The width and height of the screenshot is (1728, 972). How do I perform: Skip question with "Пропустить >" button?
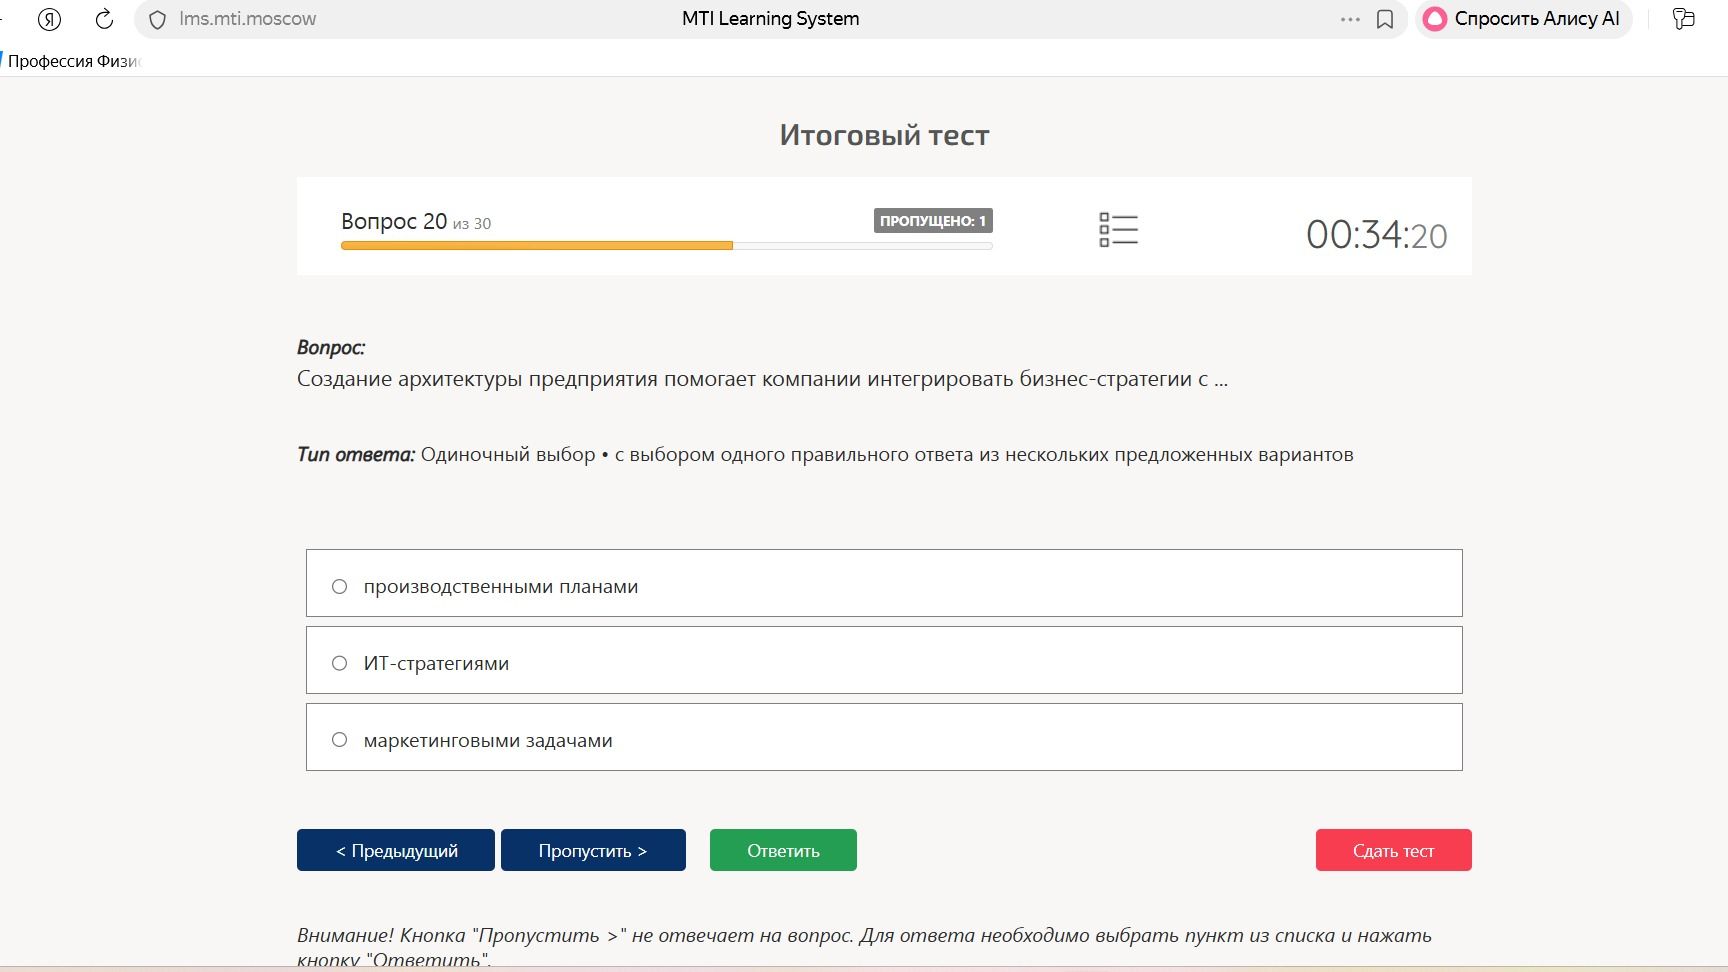click(x=593, y=850)
